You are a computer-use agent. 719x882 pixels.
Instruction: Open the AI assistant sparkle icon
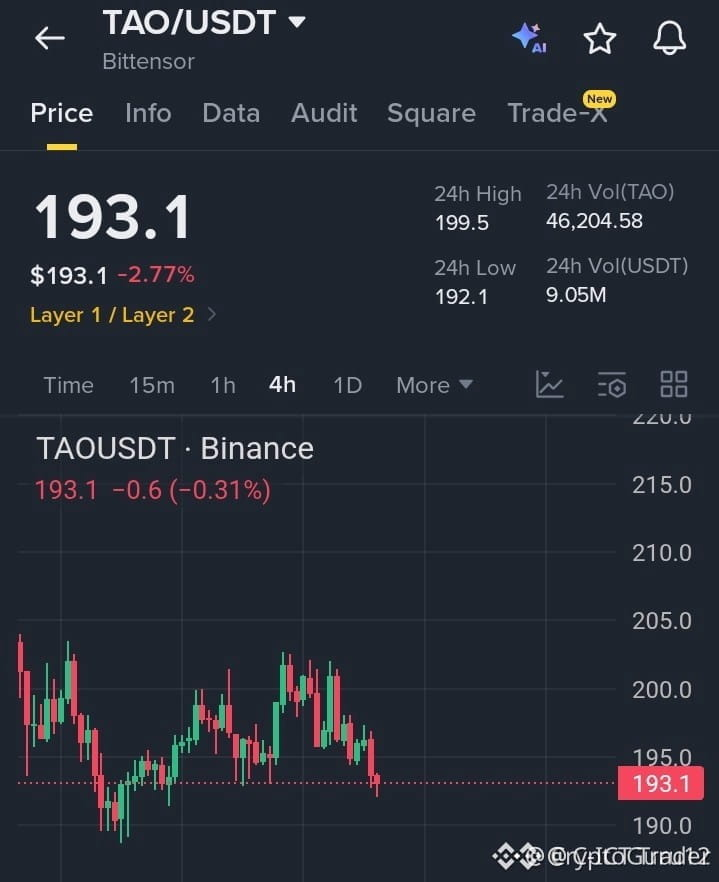point(529,38)
